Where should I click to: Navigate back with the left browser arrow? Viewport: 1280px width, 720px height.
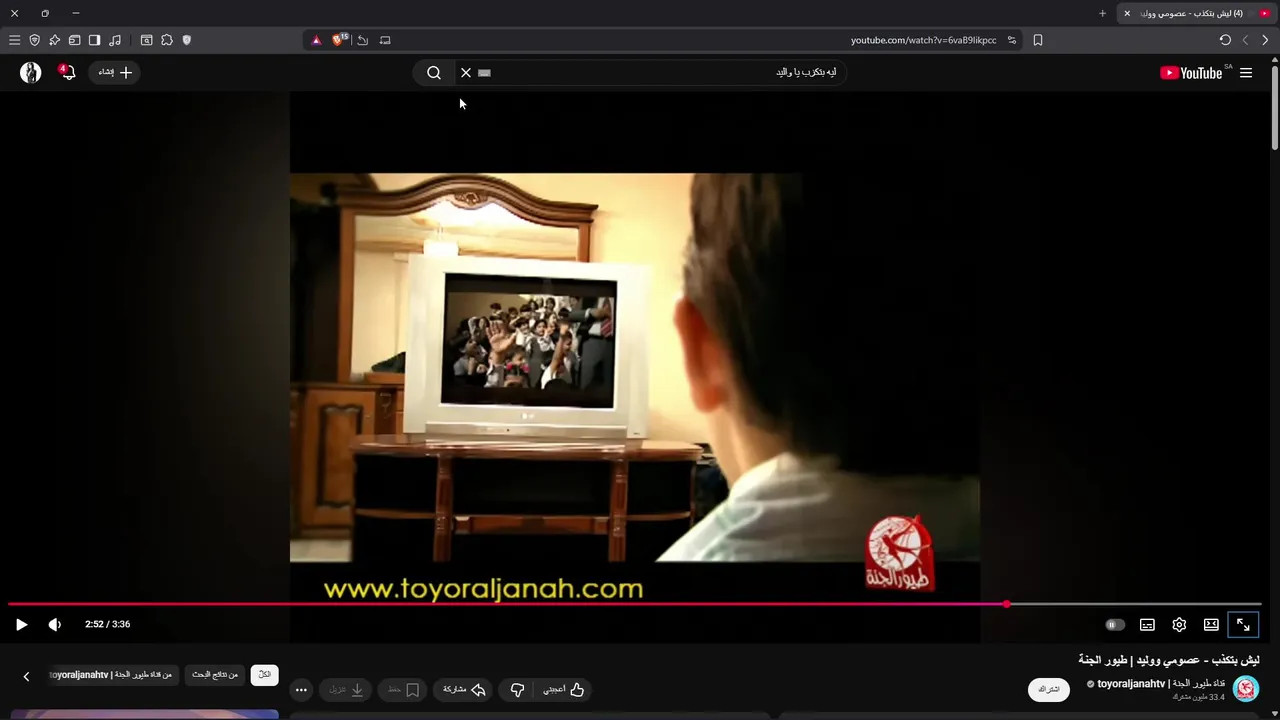pyautogui.click(x=1245, y=40)
